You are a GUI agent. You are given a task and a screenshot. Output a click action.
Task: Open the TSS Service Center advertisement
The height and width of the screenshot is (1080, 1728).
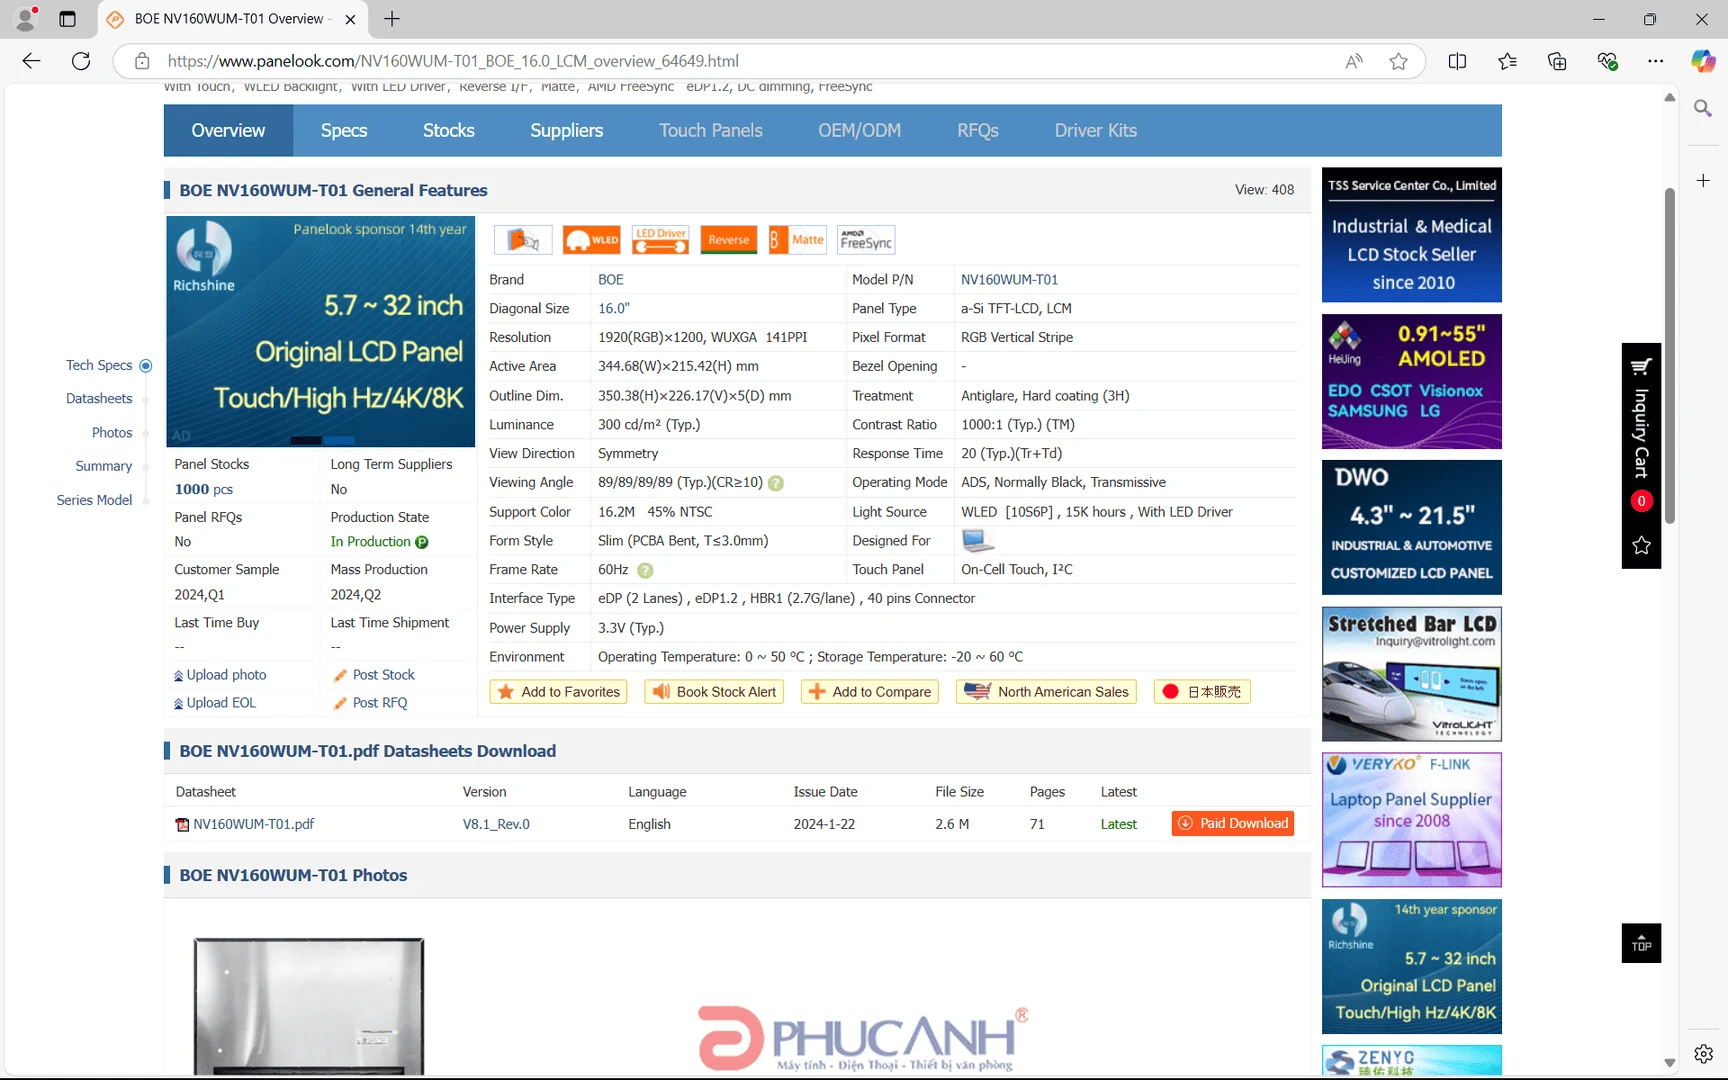pyautogui.click(x=1412, y=235)
